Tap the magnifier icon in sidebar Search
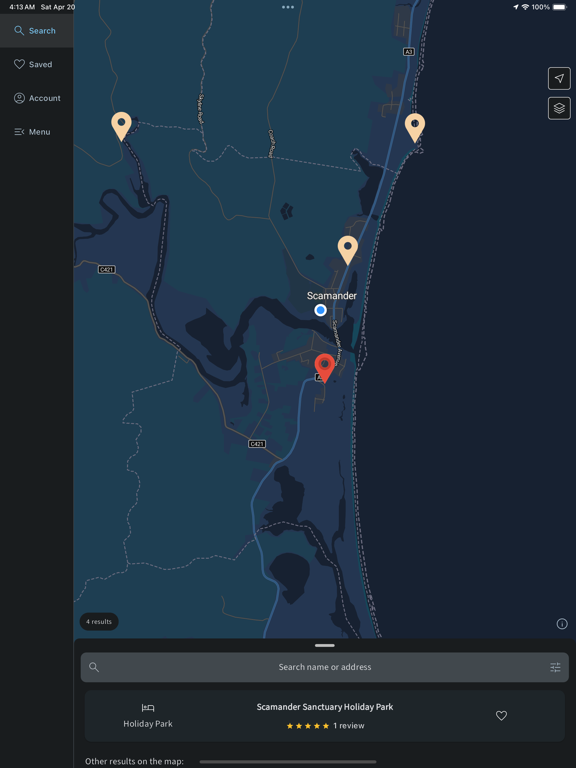Viewport: 576px width, 768px height. 19,31
